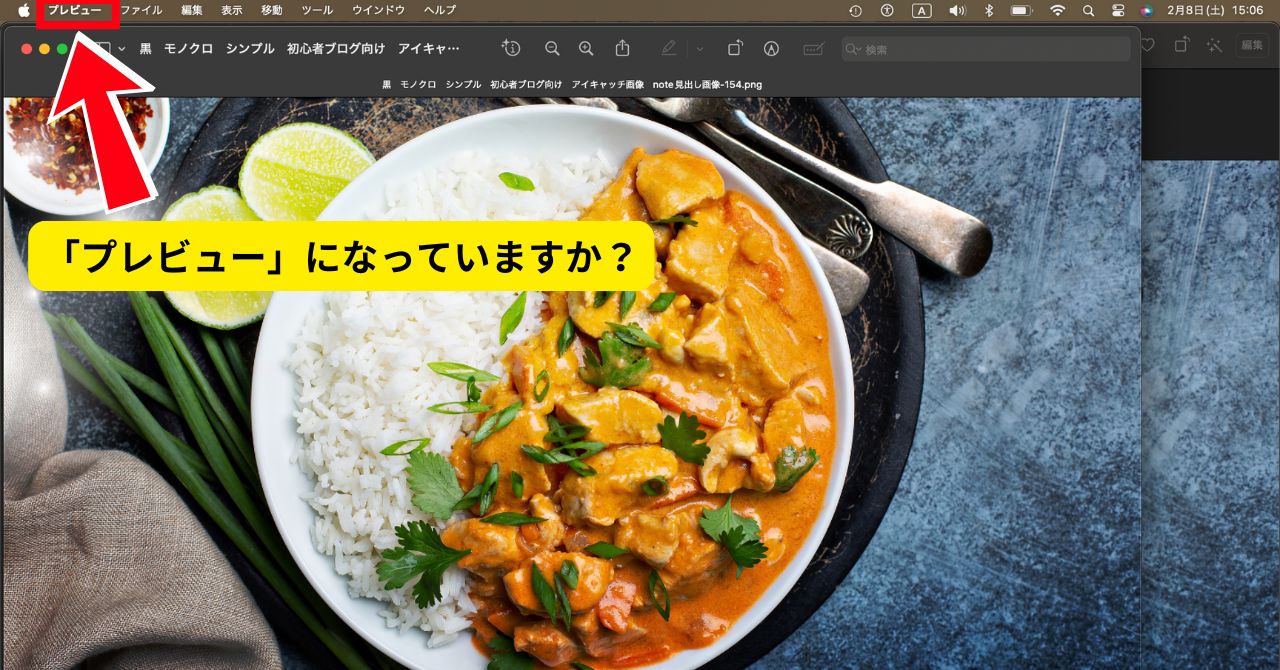
Task: Click the file name note見出し画像-154.png
Action: [707, 85]
